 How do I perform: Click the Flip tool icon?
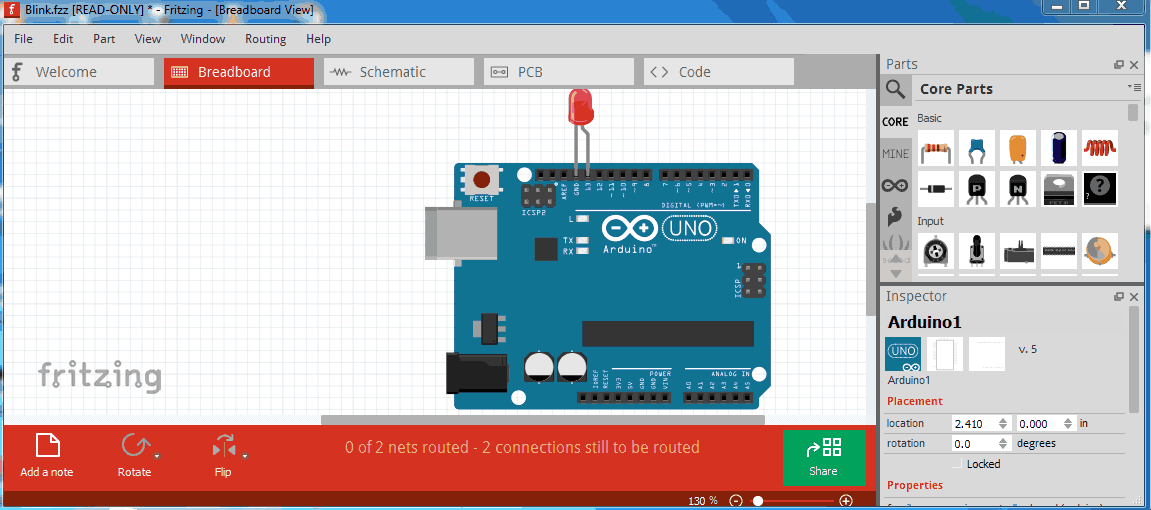(222, 445)
